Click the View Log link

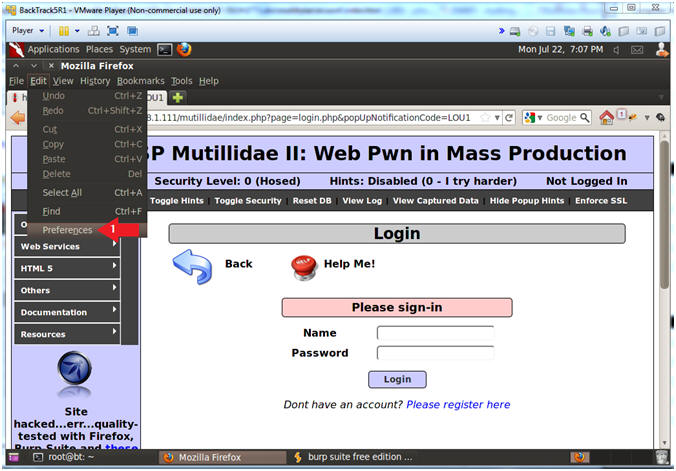click(x=362, y=201)
